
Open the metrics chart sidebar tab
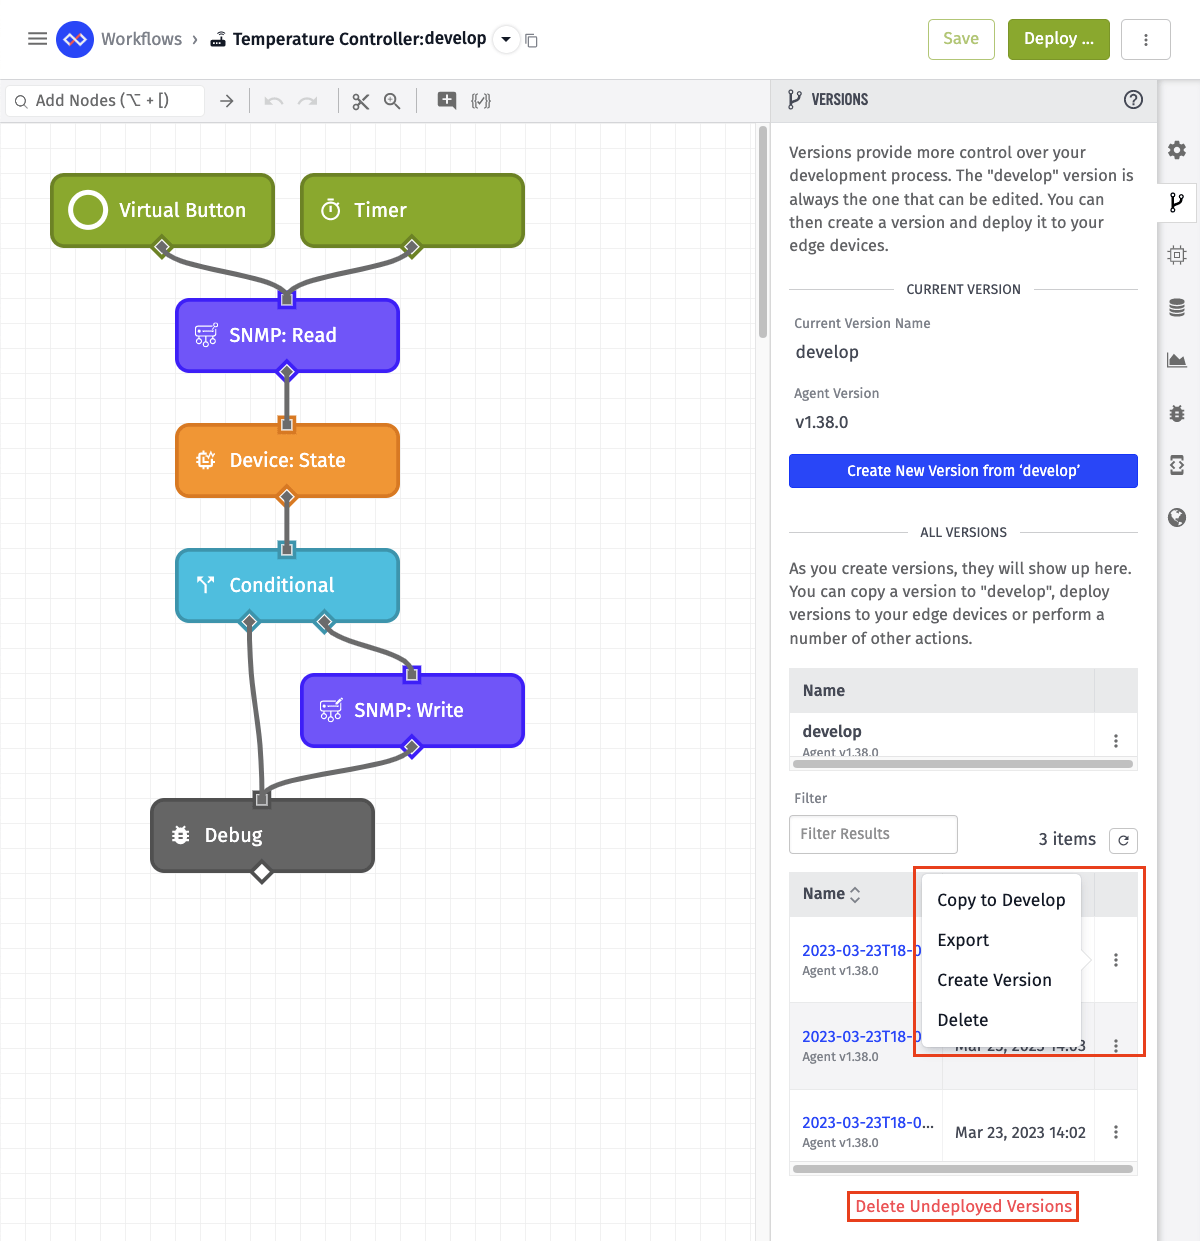point(1177,360)
